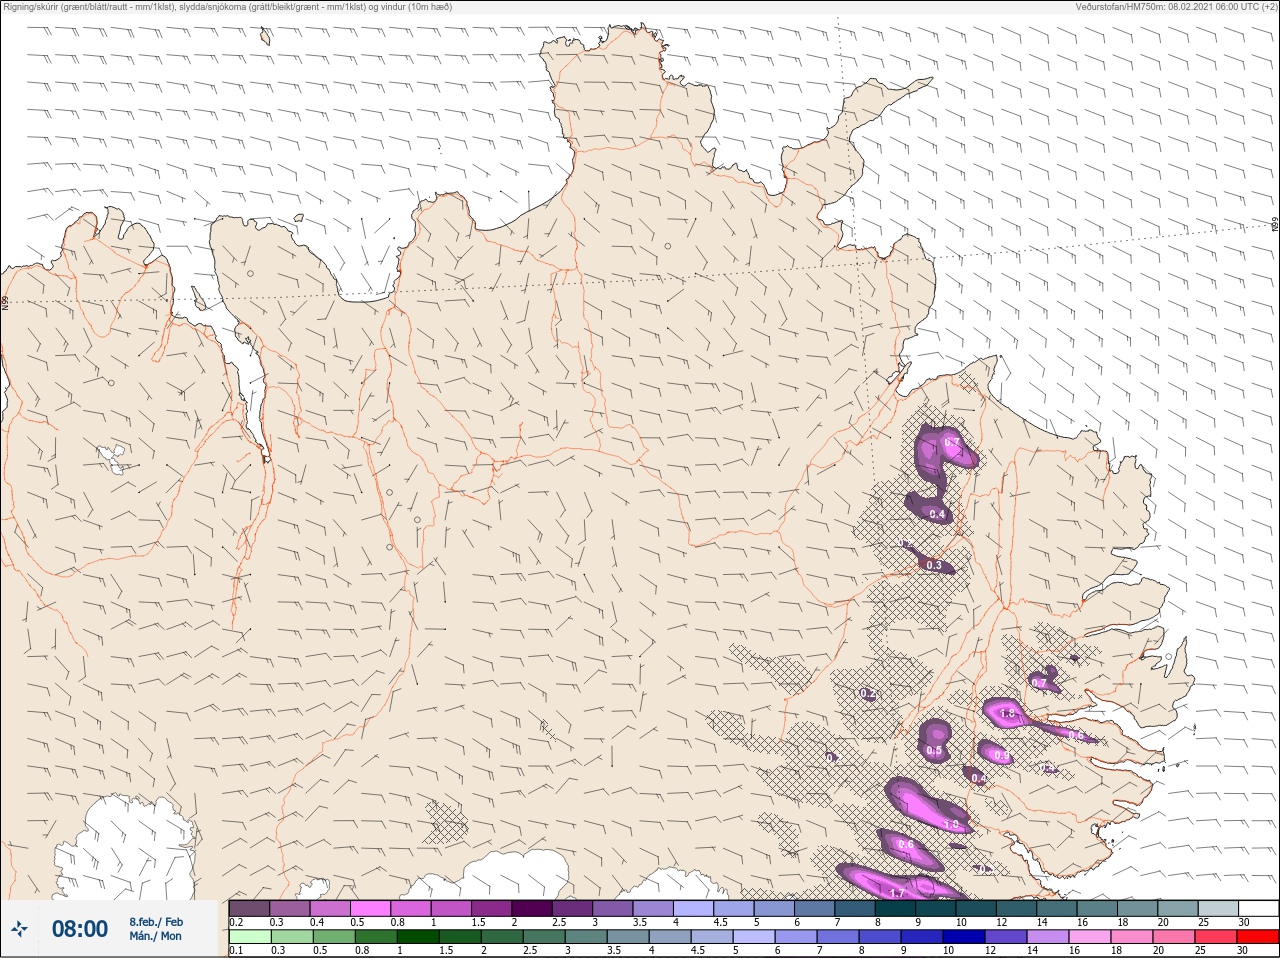Click the '0.2' snowfall value on the map
This screenshot has height=958, width=1280.
(x=868, y=694)
